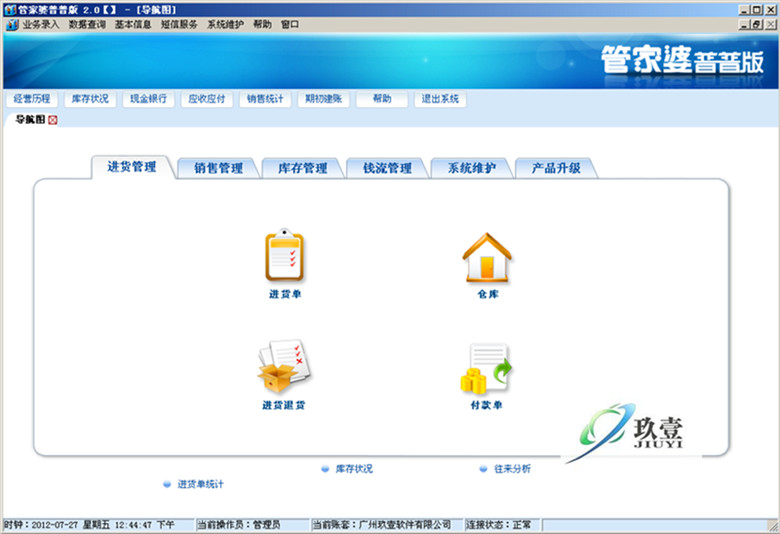The width and height of the screenshot is (780, 534).
Task: Click the 现金银行 toolbar button
Action: (148, 99)
